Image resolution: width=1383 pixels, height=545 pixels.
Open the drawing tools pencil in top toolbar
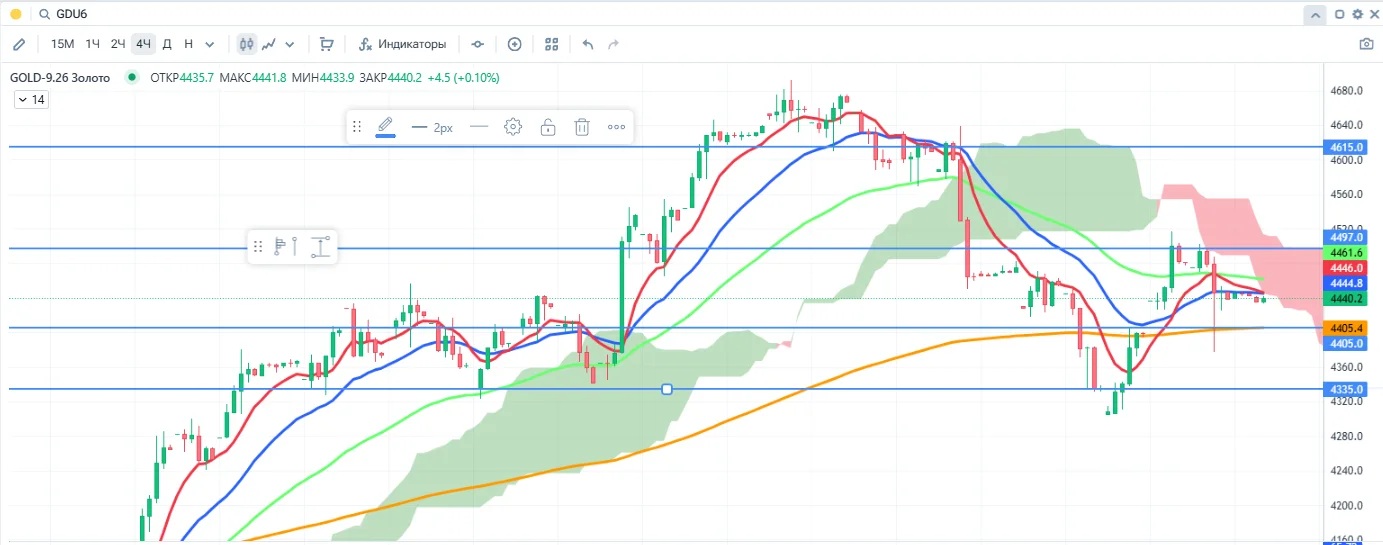coord(19,44)
